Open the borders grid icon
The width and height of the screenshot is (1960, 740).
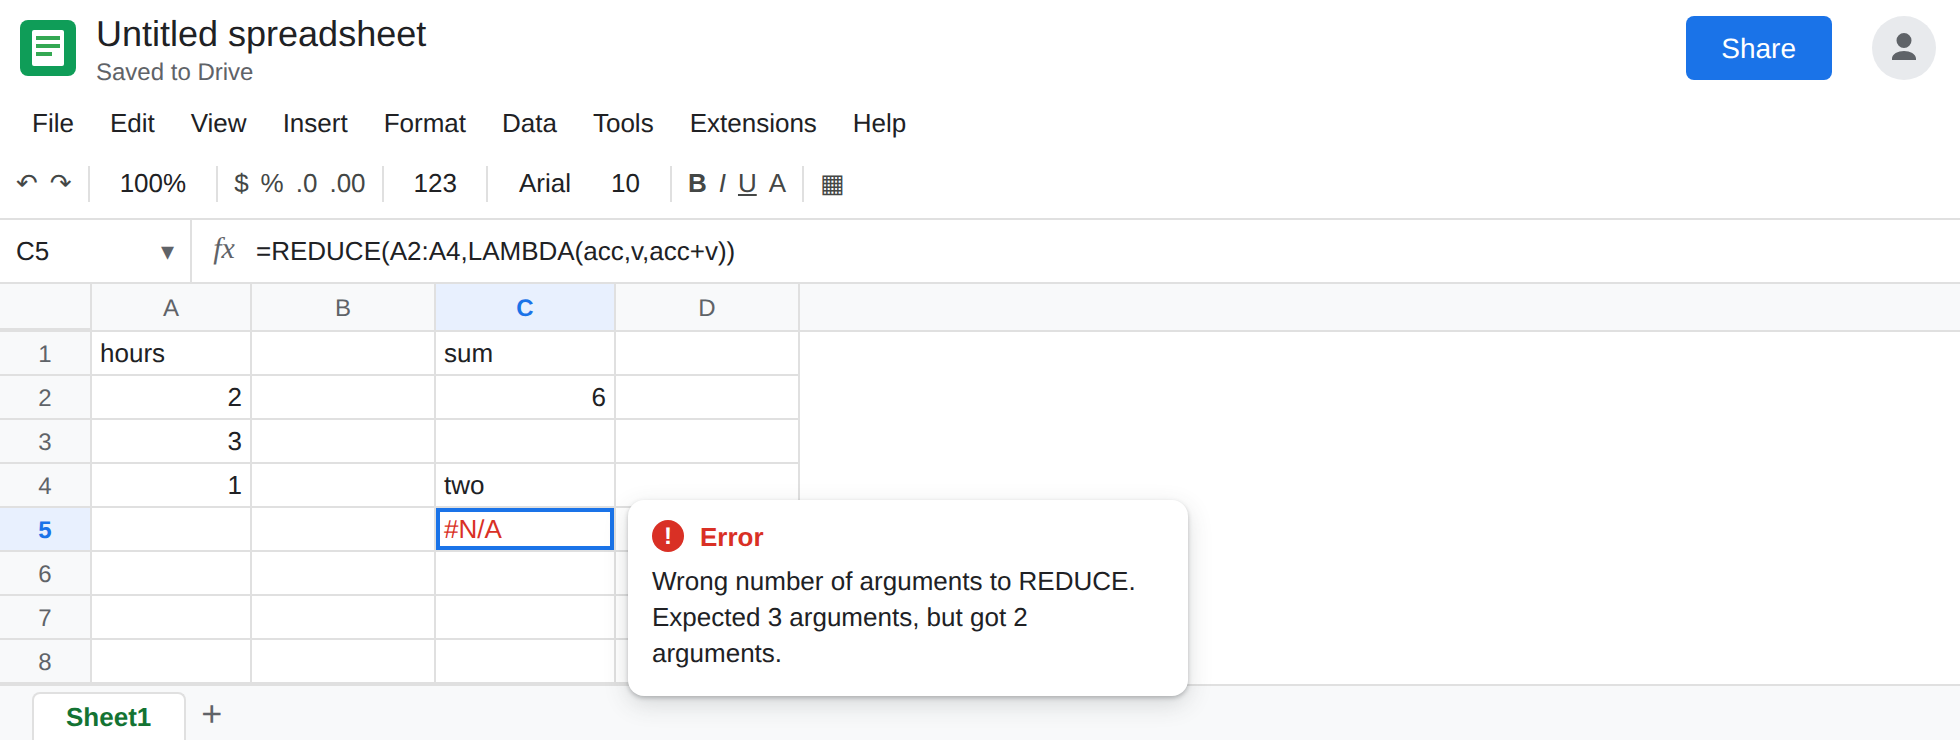pyautogui.click(x=832, y=184)
